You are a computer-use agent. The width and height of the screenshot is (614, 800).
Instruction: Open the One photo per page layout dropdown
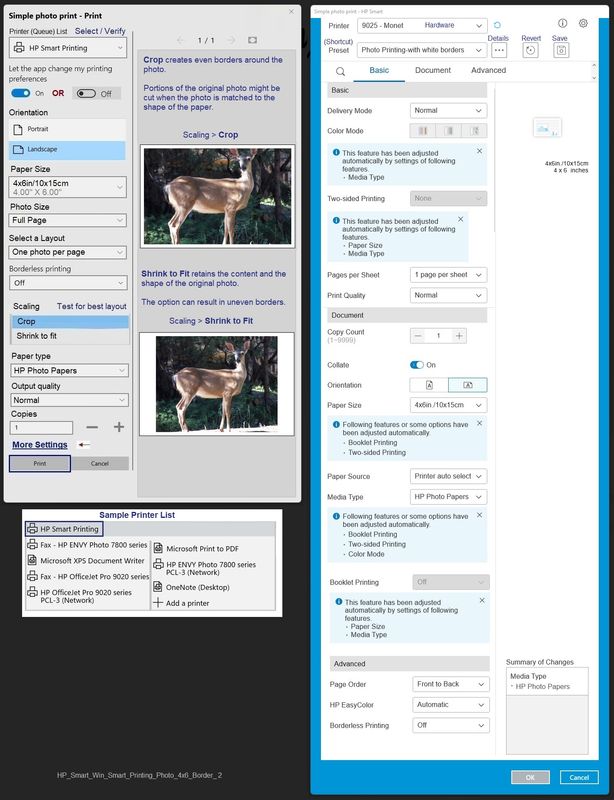click(67, 252)
